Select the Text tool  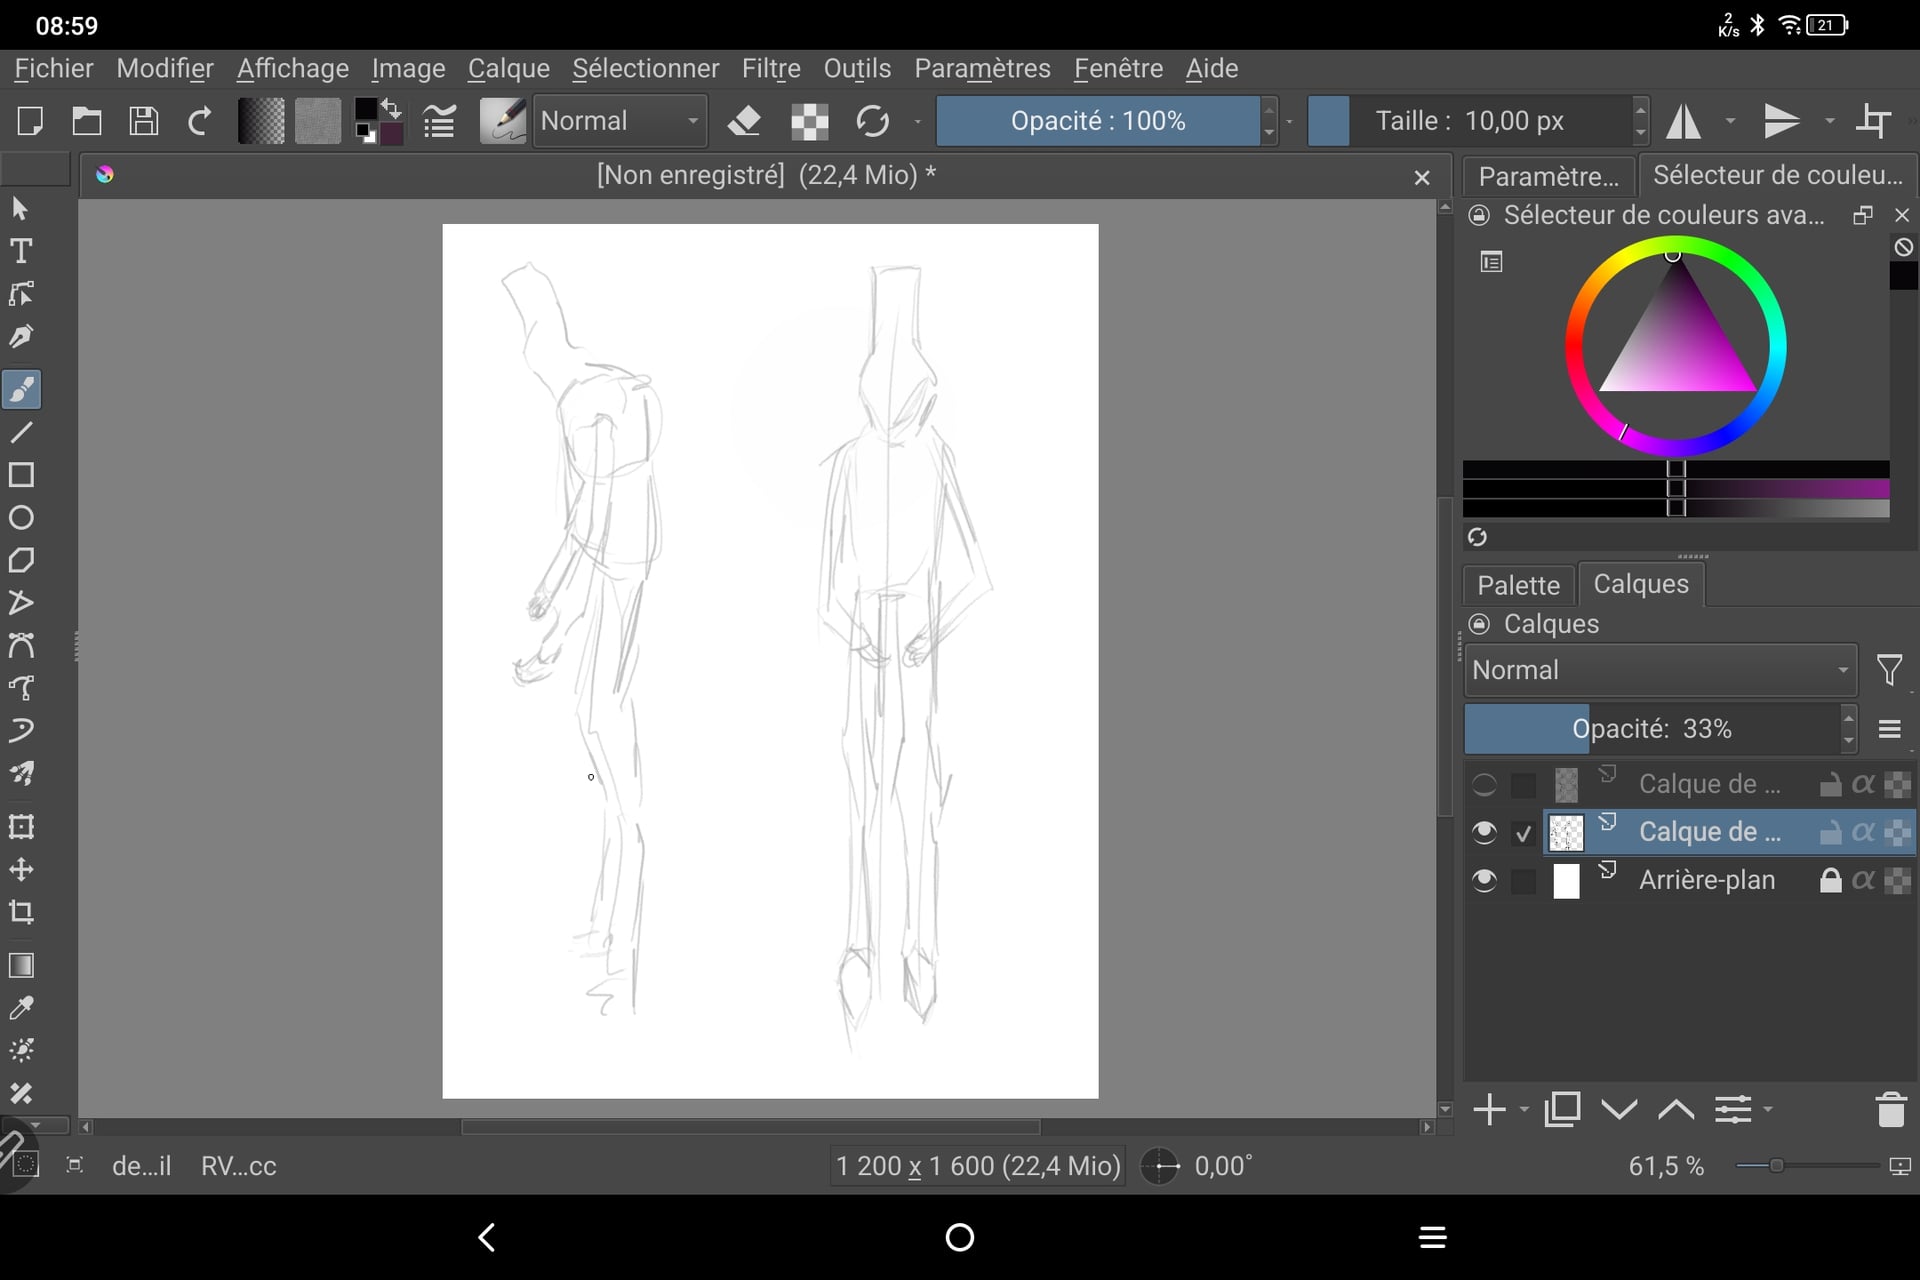click(21, 251)
